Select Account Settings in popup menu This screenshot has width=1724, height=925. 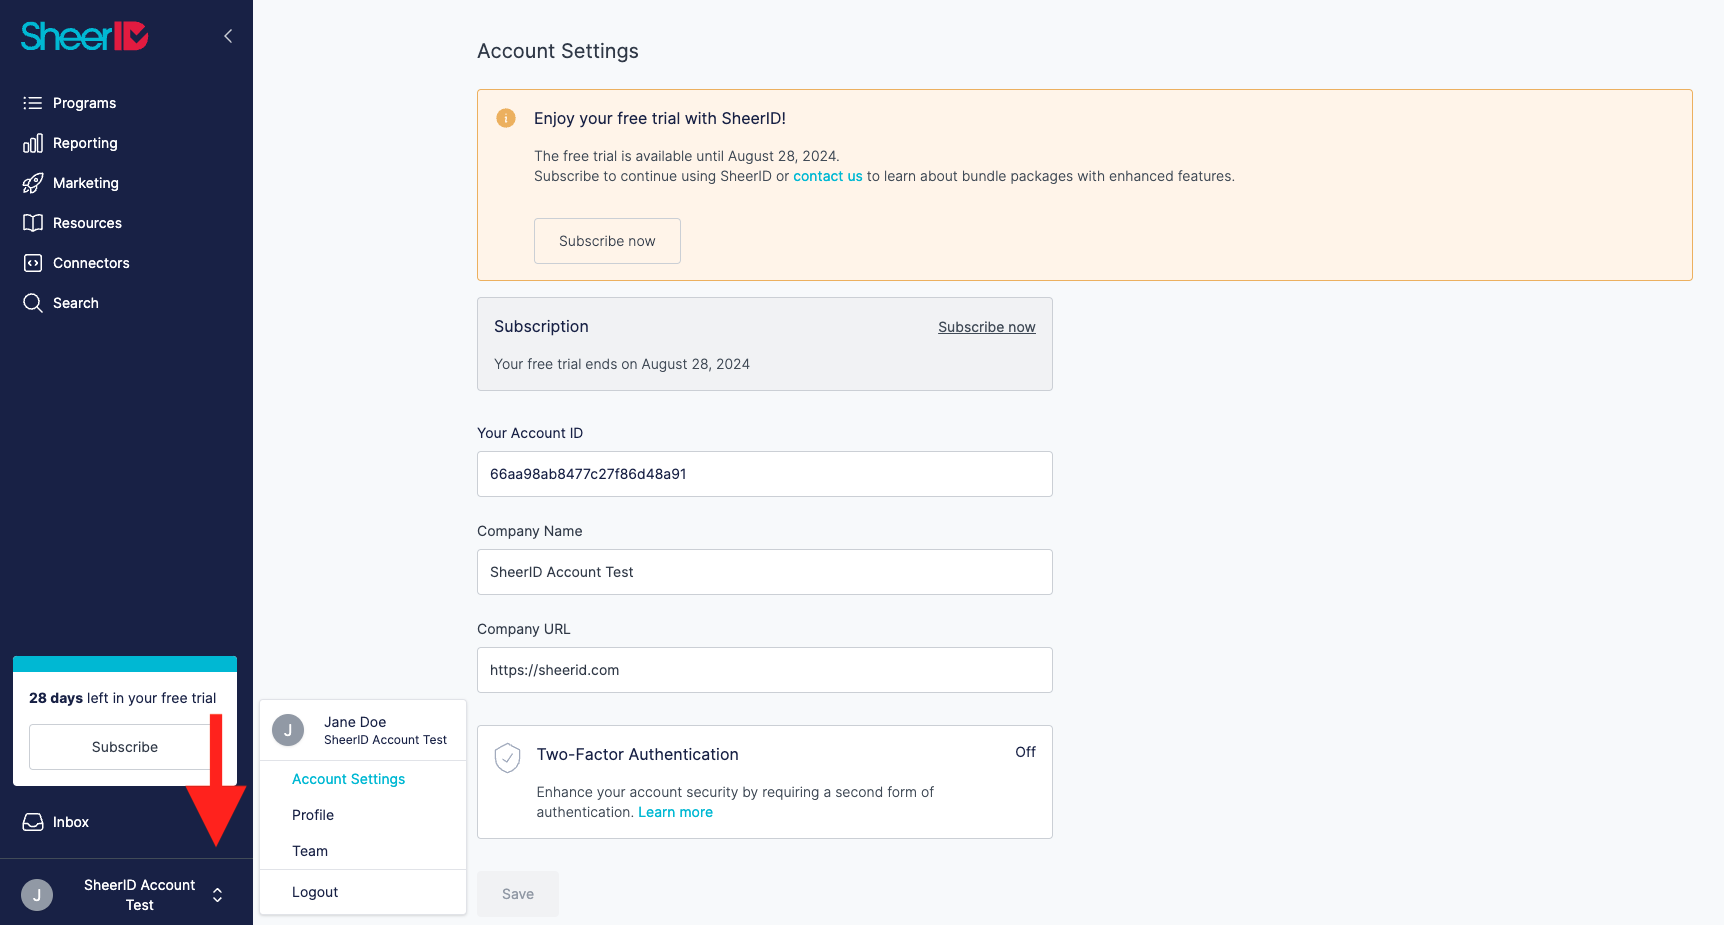click(x=348, y=779)
